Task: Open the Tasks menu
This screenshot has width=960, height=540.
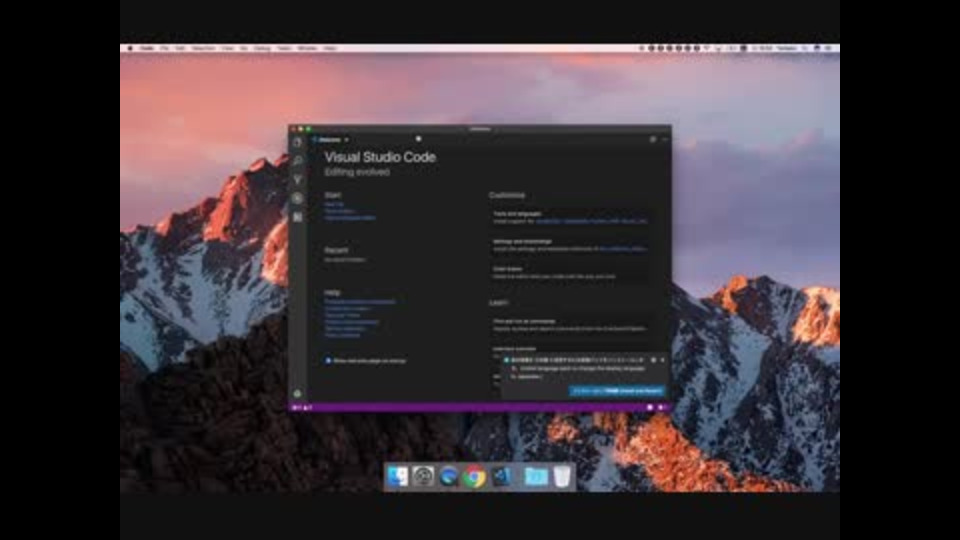Action: click(x=284, y=48)
